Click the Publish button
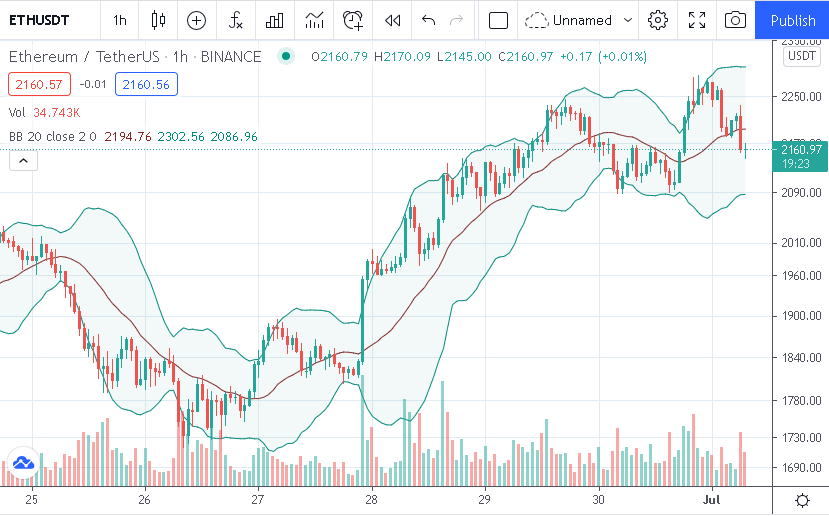The height and width of the screenshot is (516, 829). [792, 20]
